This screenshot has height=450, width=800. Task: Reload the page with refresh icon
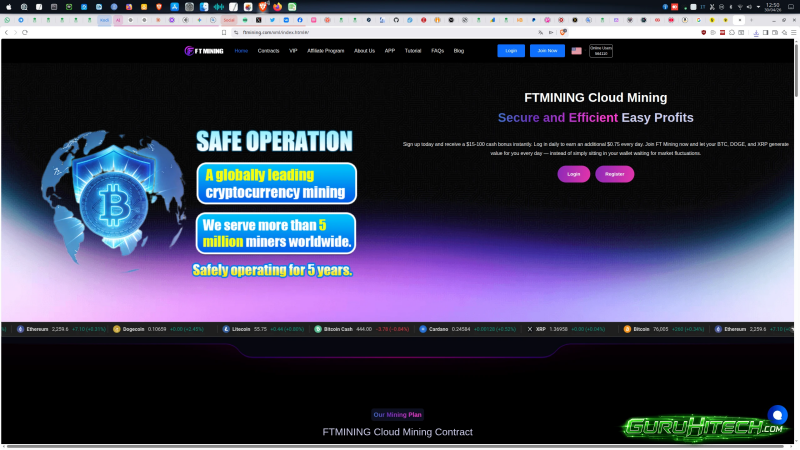pyautogui.click(x=24, y=32)
